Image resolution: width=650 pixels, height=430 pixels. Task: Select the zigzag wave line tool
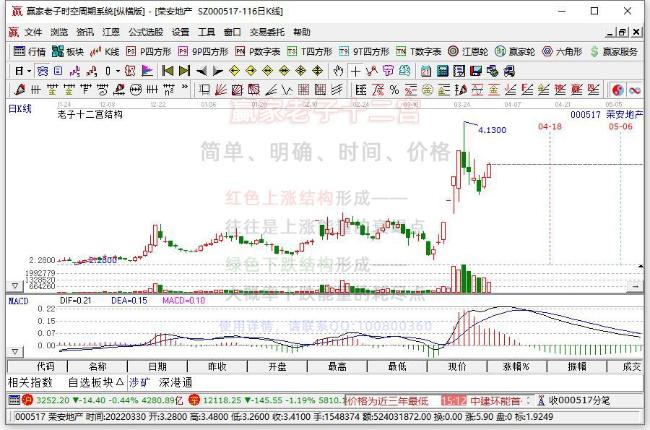287,90
